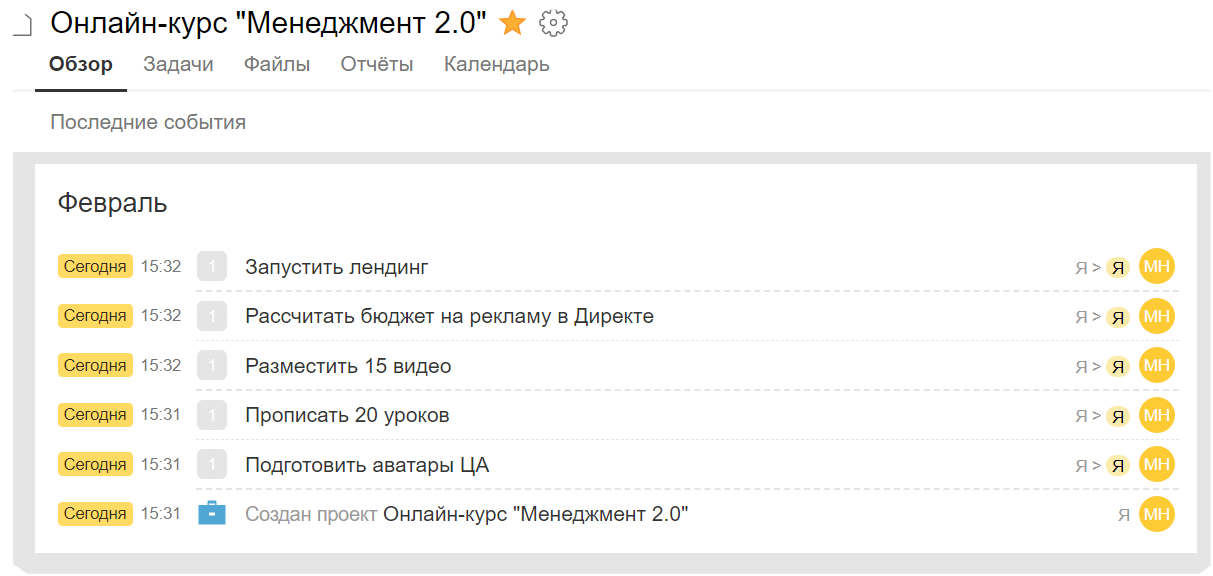1213x576 pixels.
Task: Click the folded page icon before project title
Action: (x=24, y=26)
